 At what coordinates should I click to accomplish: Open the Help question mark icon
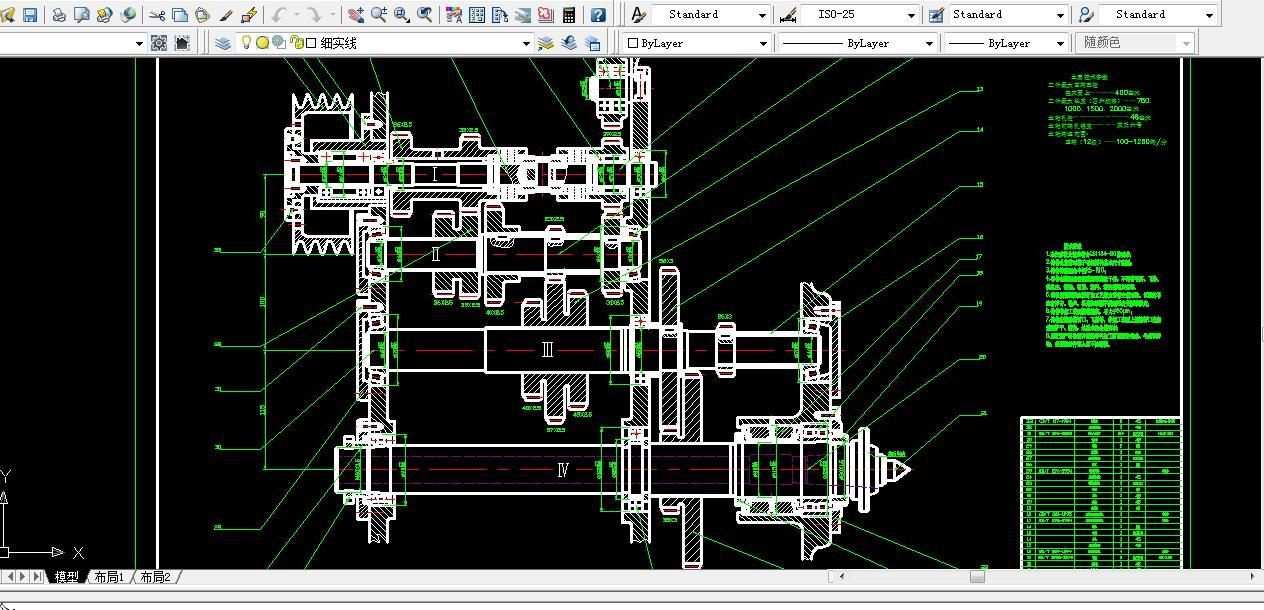click(x=598, y=15)
